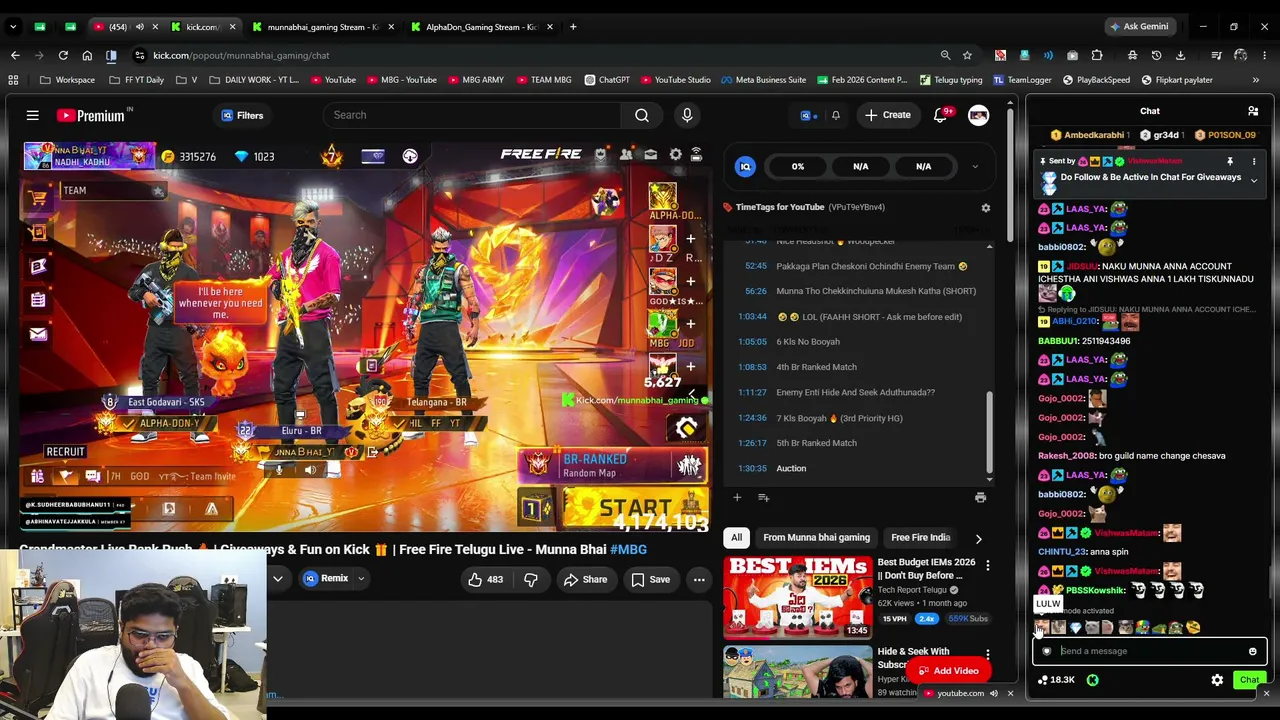The width and height of the screenshot is (1280, 720).
Task: Select the All videos chip
Action: [x=736, y=538]
